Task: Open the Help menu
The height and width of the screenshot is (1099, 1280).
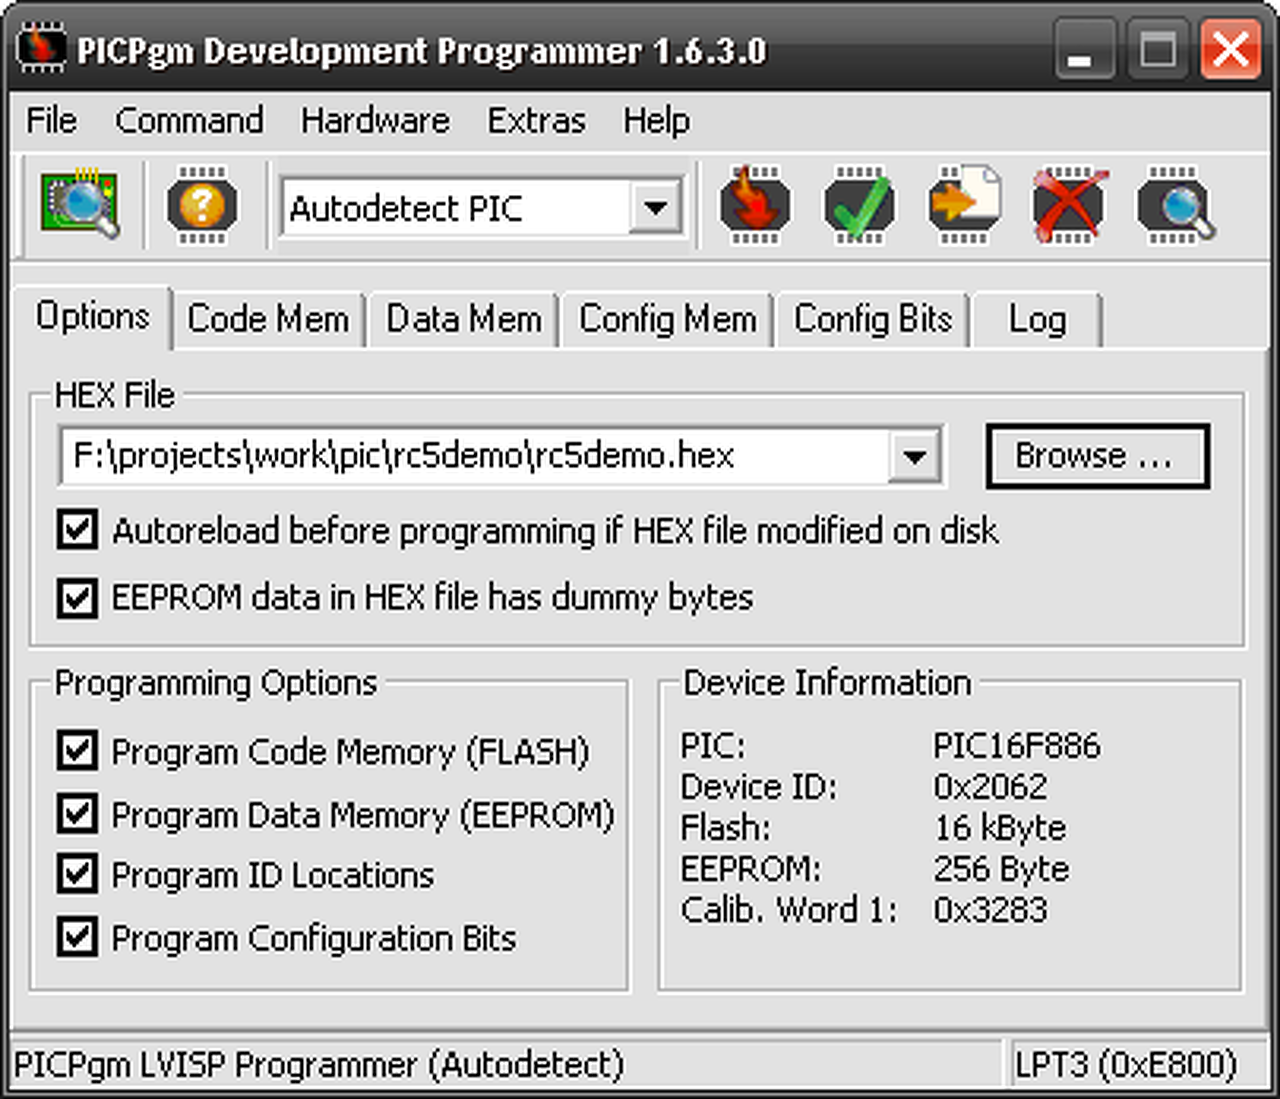Action: pyautogui.click(x=656, y=120)
